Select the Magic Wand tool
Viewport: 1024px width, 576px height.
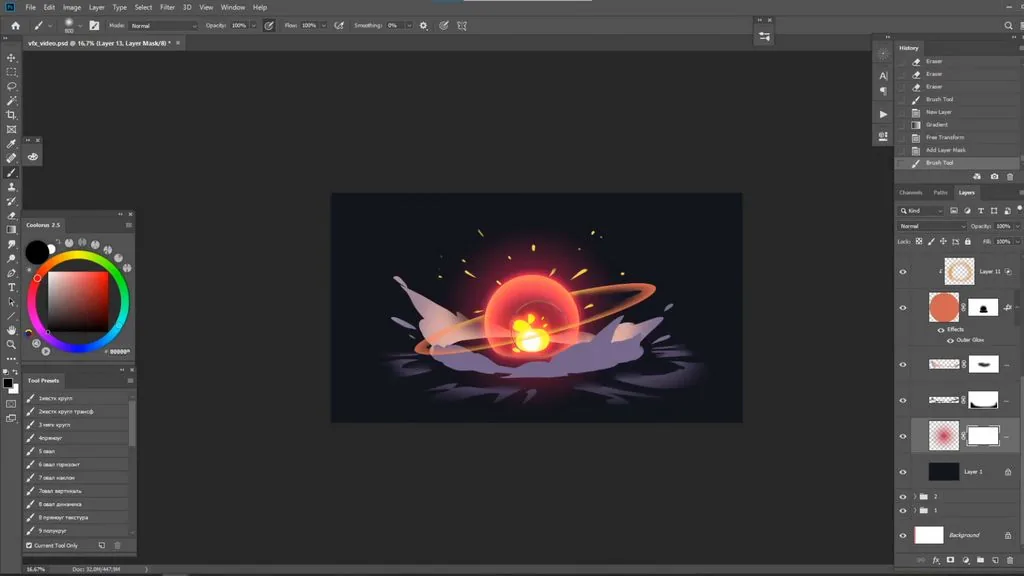[x=11, y=101]
